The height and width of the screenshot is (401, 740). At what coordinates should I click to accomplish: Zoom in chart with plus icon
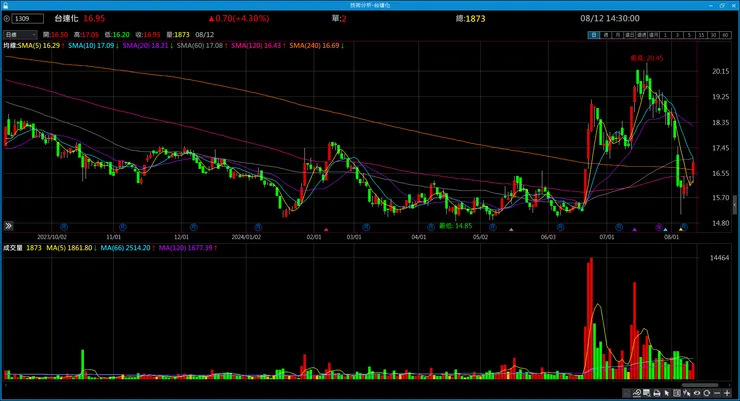click(x=727, y=393)
